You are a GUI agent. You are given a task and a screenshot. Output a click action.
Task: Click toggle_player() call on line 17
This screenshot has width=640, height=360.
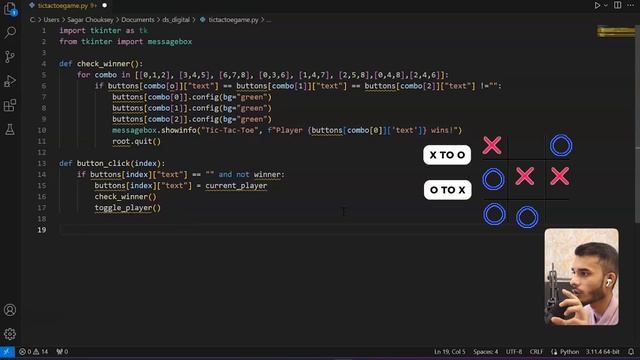[x=127, y=208]
